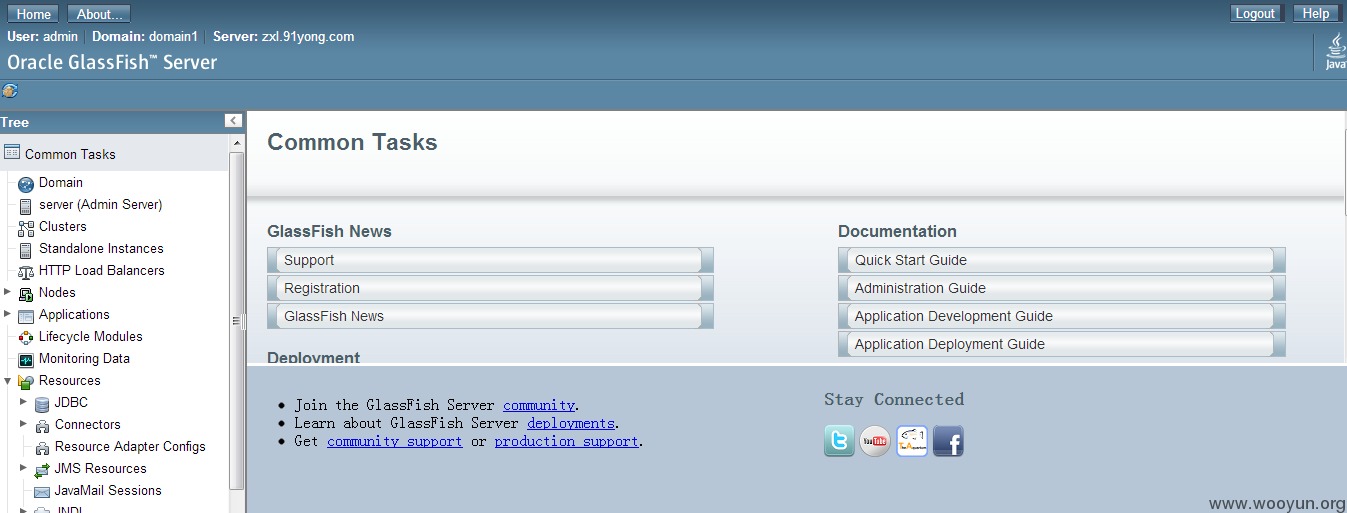
Task: Click the tree panel vertical scrollbar
Action: (x=237, y=320)
